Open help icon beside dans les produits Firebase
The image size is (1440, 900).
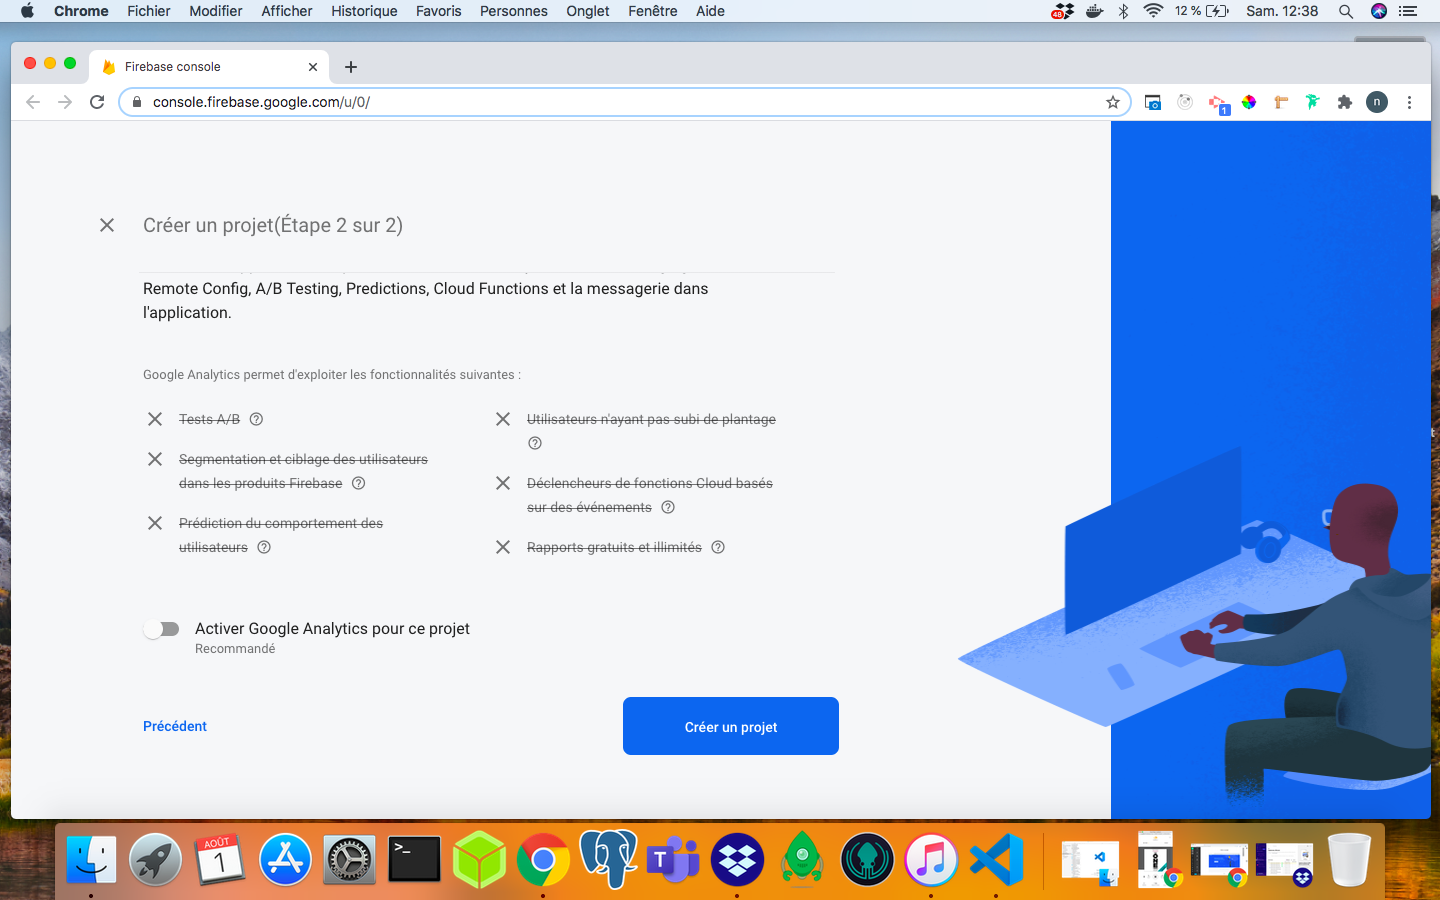(358, 483)
